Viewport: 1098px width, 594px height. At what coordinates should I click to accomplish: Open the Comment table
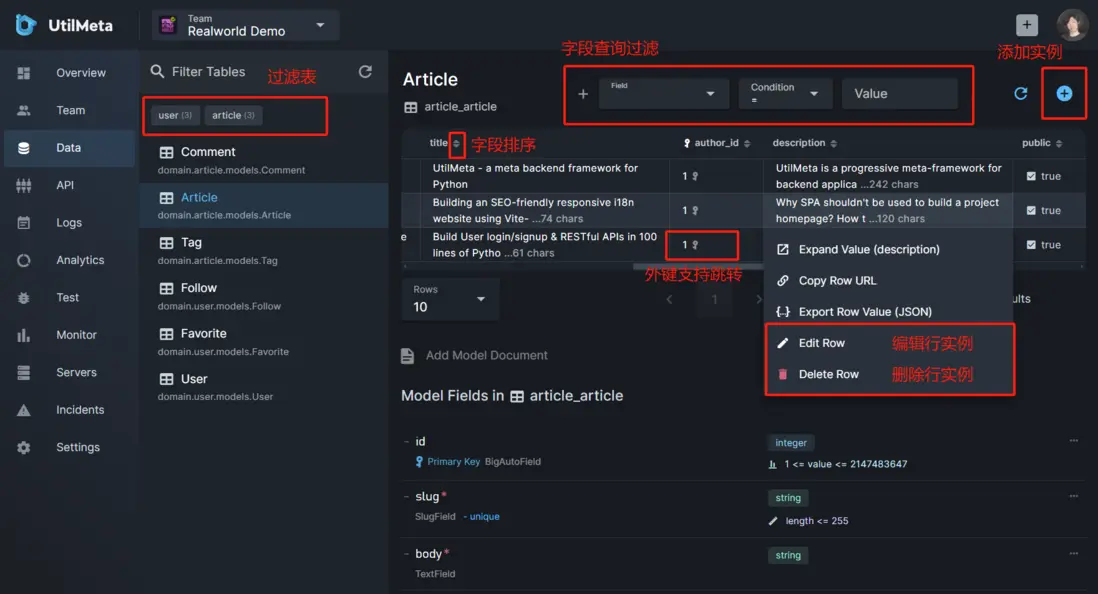264,160
